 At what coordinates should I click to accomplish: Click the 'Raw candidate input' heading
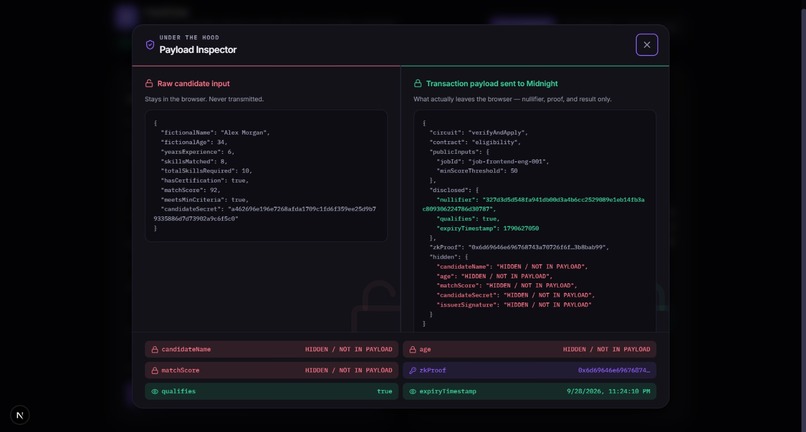(193, 83)
